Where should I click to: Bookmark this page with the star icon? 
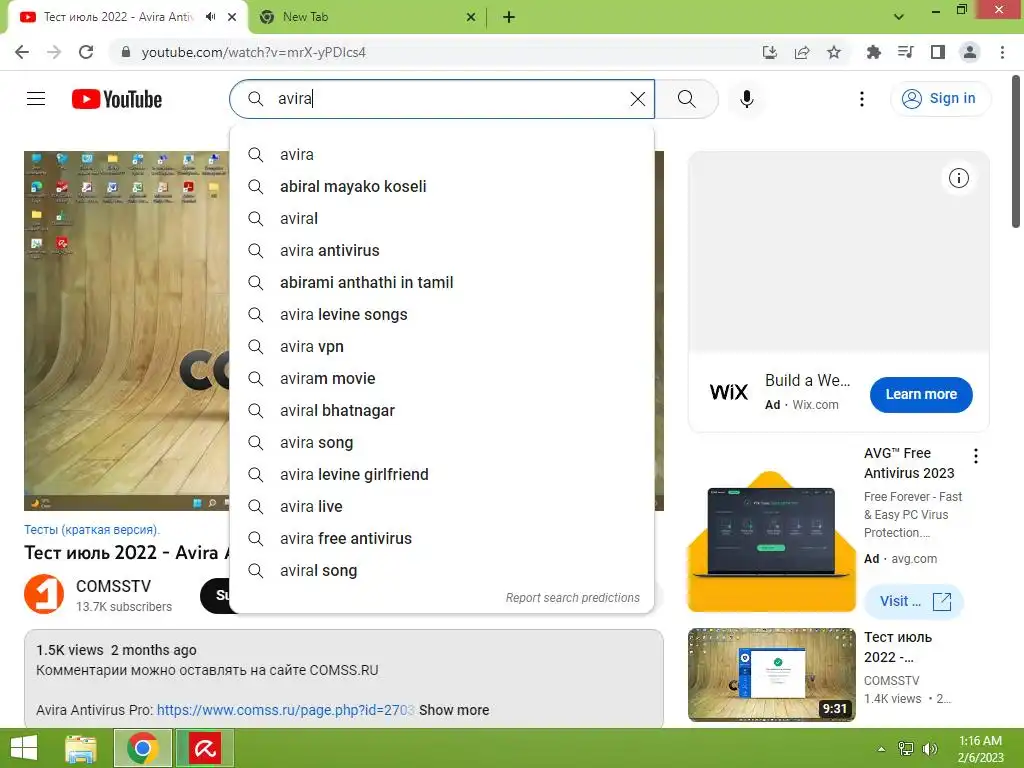click(834, 52)
